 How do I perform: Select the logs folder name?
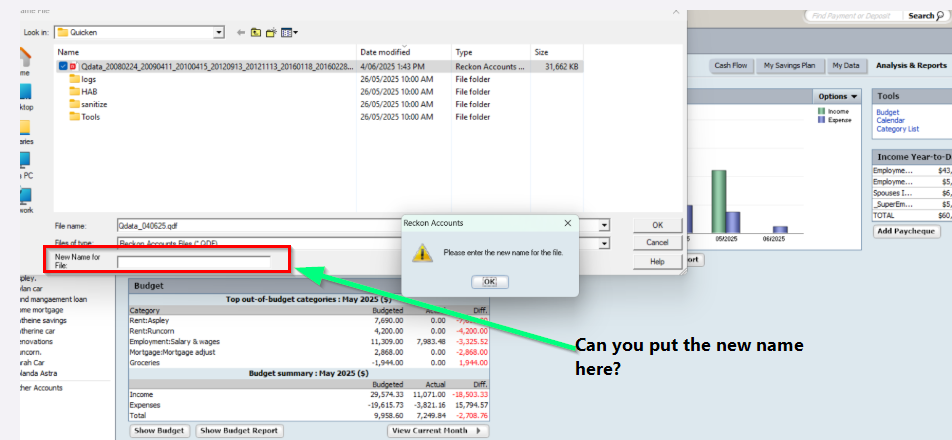point(89,79)
